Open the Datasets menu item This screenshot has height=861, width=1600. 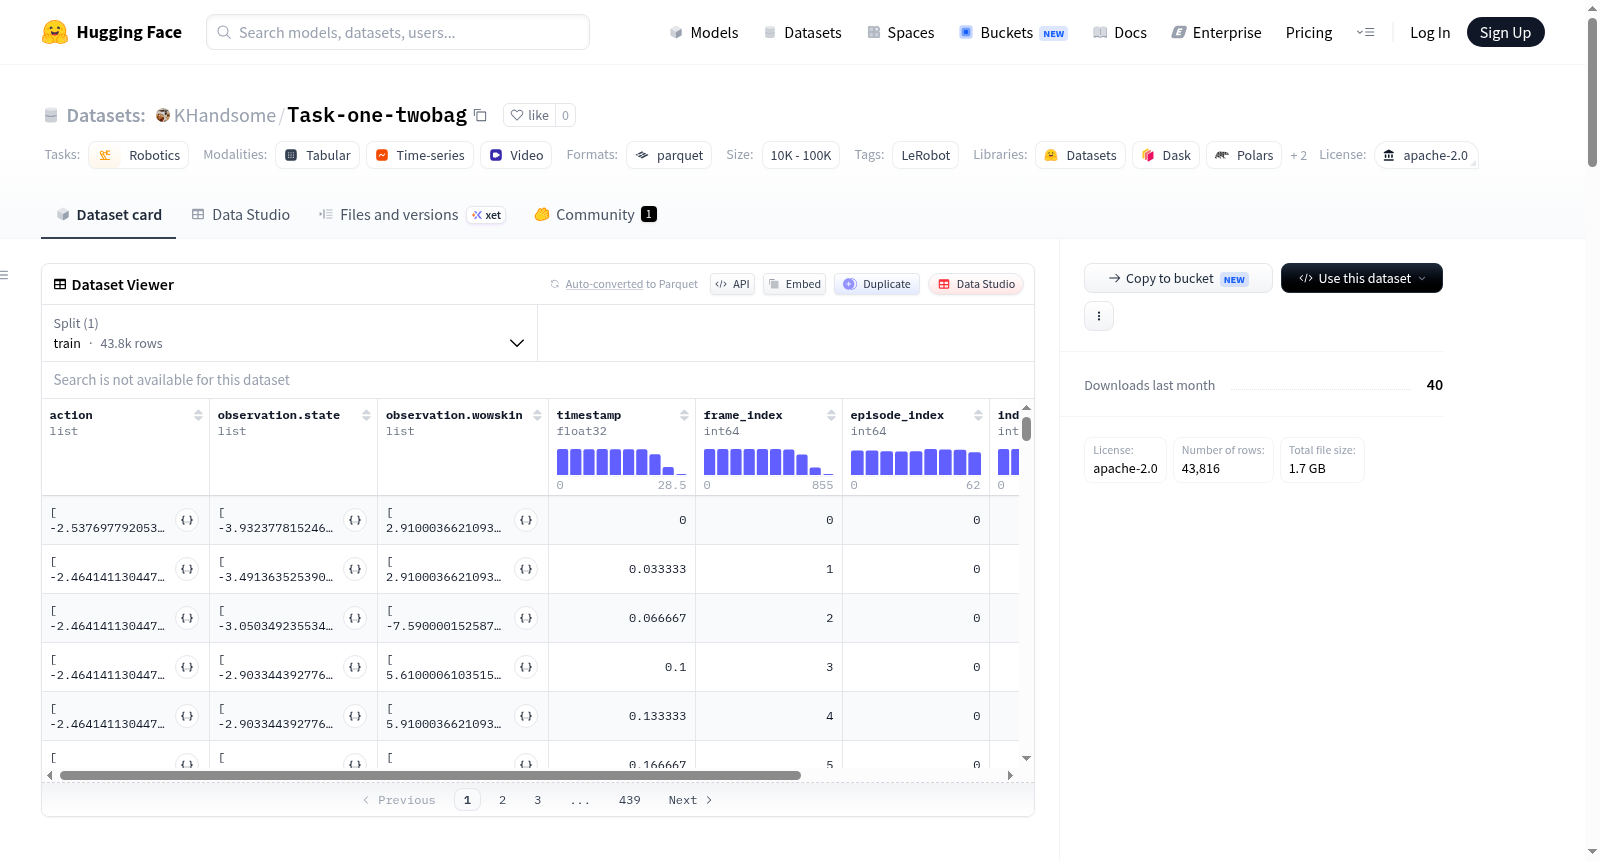point(803,33)
